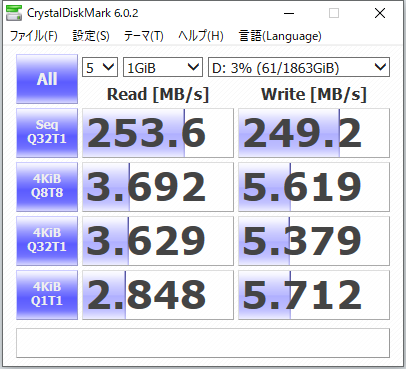Select the 4KiB Q32T1 read value 3.629
The height and width of the screenshot is (369, 406).
pyautogui.click(x=158, y=241)
